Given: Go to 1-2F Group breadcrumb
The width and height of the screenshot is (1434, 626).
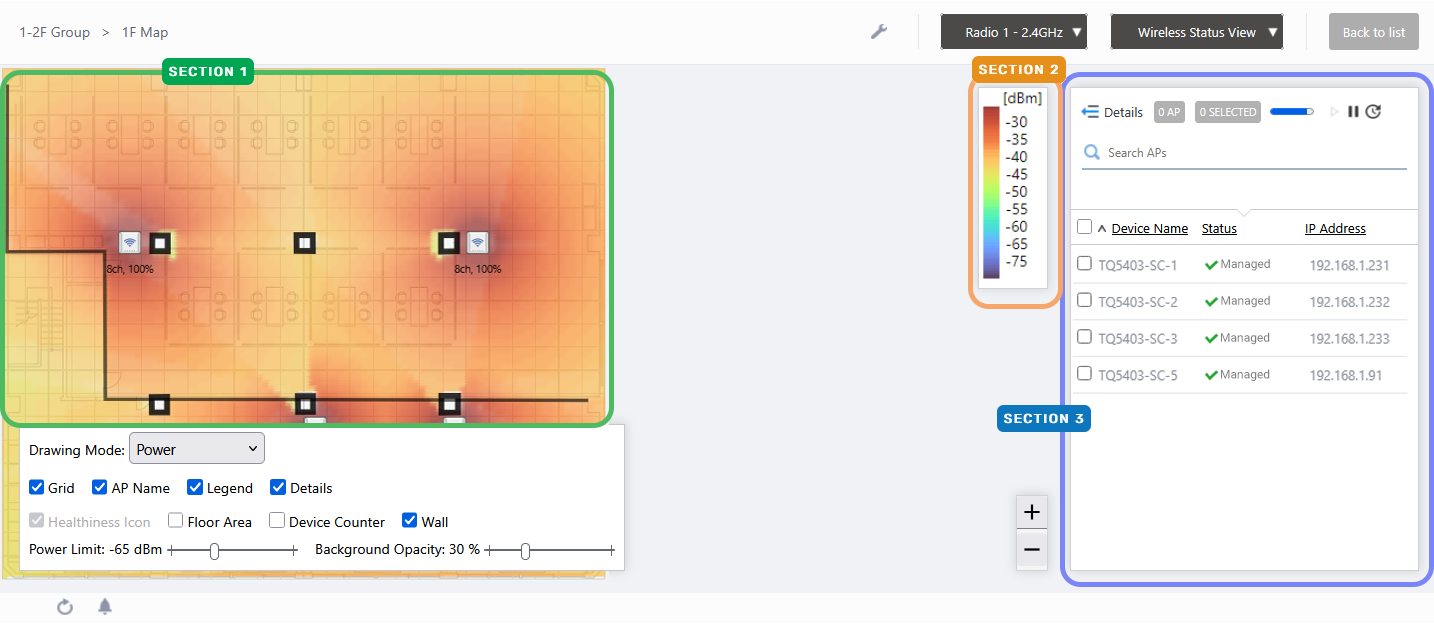Looking at the screenshot, I should click(55, 32).
